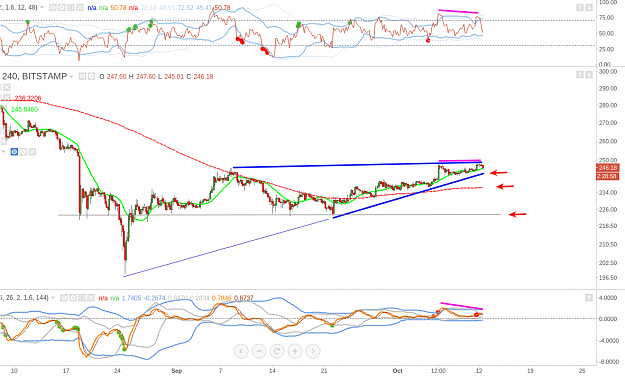Move the top oscillator pane down
This screenshot has height=376, width=625.
[x=589, y=7]
